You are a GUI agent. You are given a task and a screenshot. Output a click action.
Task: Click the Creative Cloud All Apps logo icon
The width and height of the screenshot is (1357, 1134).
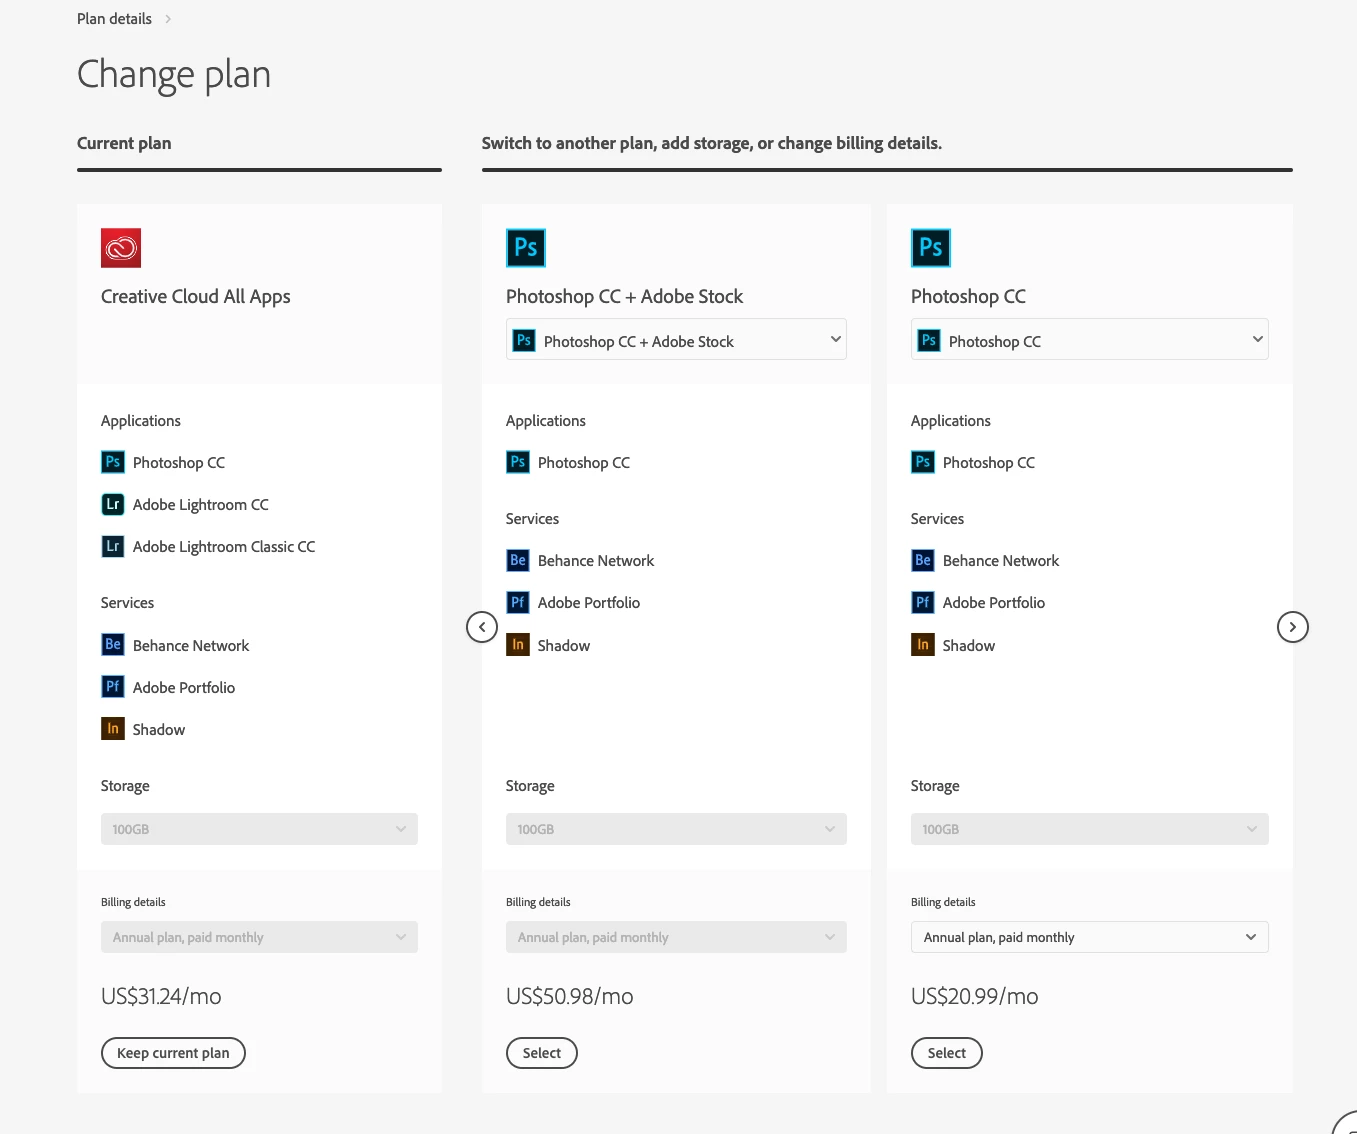121,248
